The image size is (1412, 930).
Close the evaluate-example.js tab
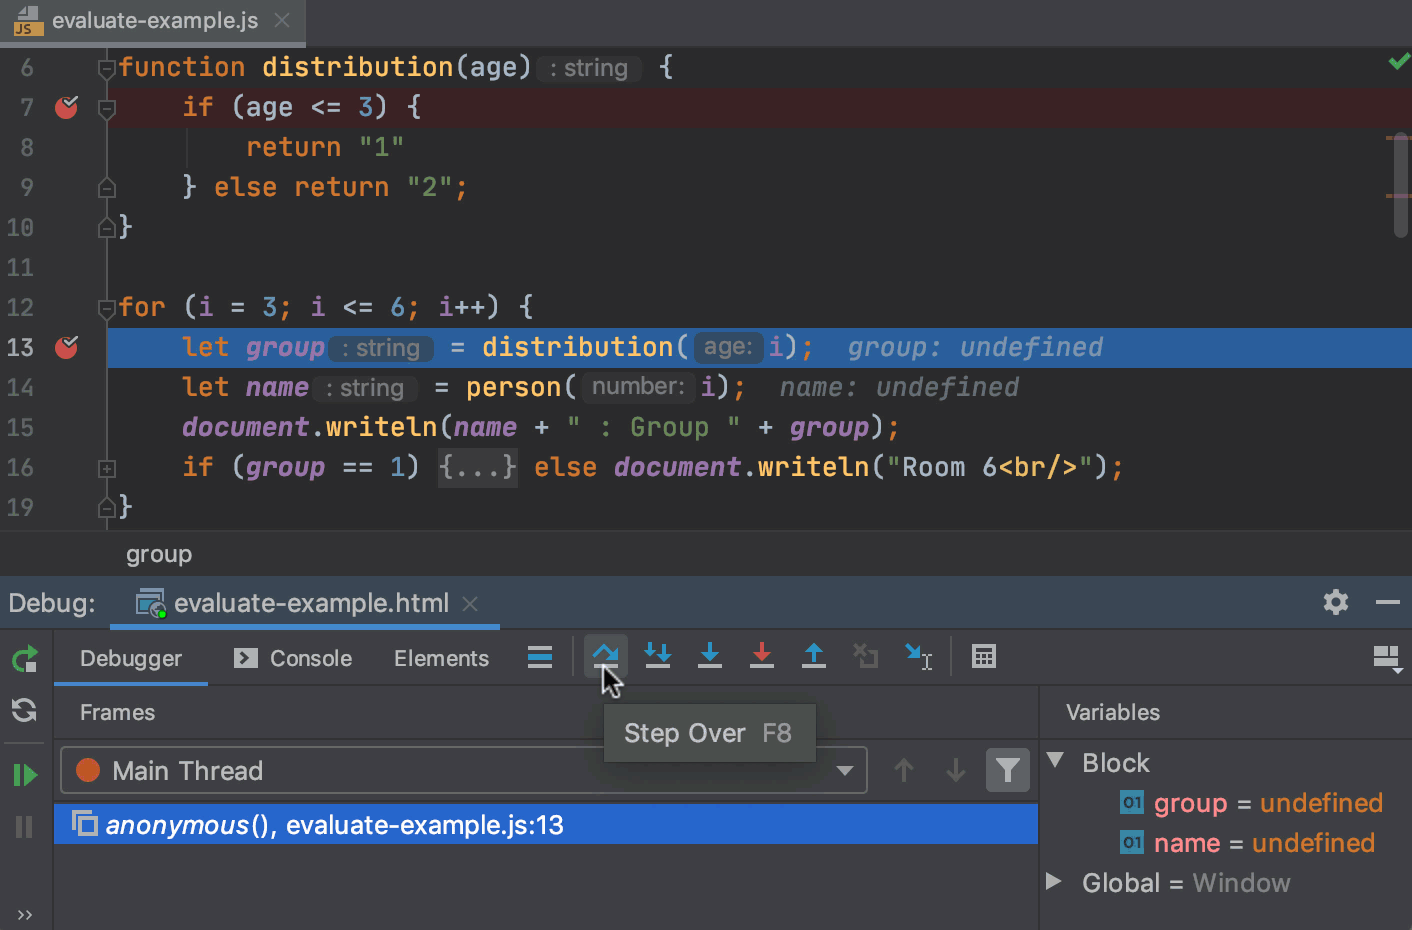[x=282, y=20]
